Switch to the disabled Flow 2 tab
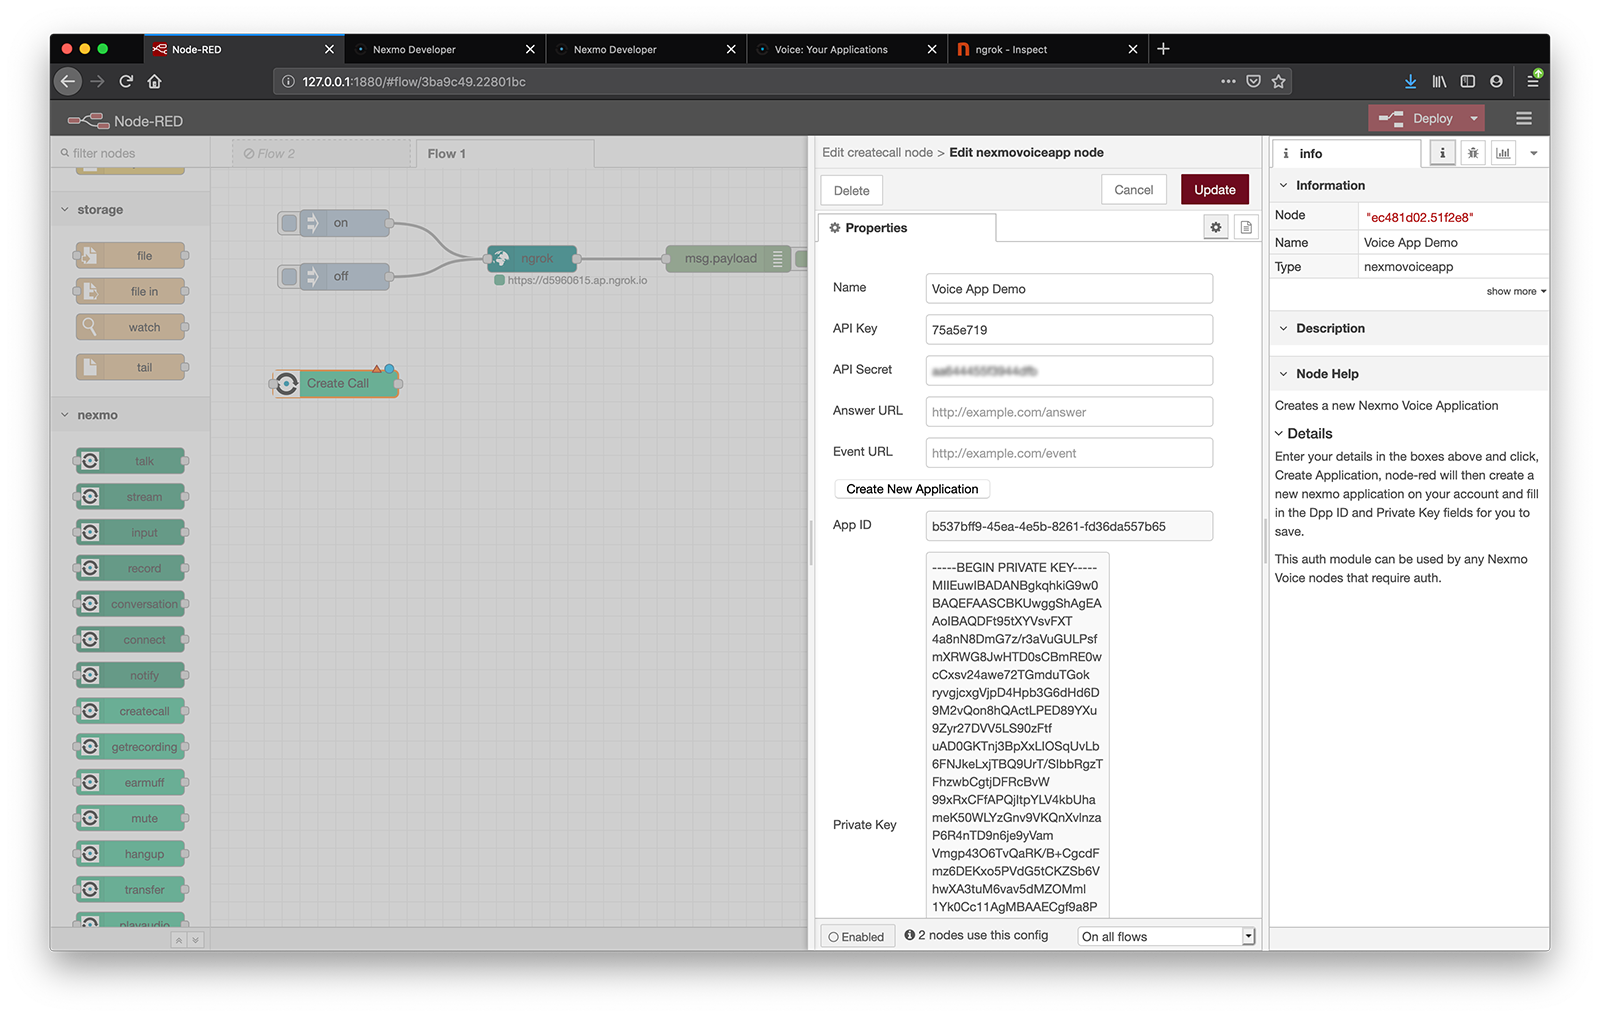Image resolution: width=1600 pixels, height=1017 pixels. tap(320, 153)
